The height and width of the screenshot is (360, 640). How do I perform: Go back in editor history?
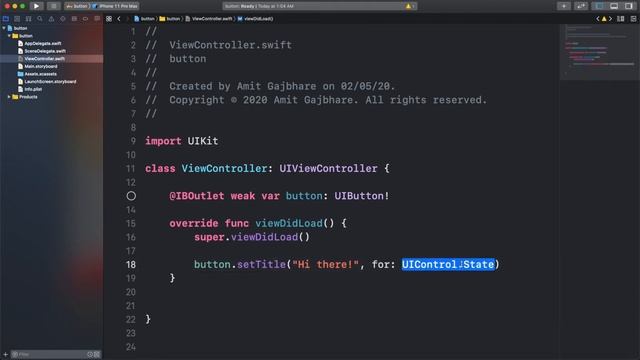point(119,19)
